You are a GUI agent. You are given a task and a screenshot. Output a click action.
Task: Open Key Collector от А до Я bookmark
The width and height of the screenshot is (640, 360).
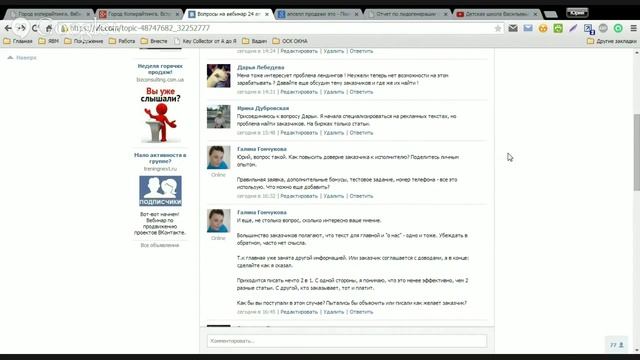pyautogui.click(x=205, y=41)
